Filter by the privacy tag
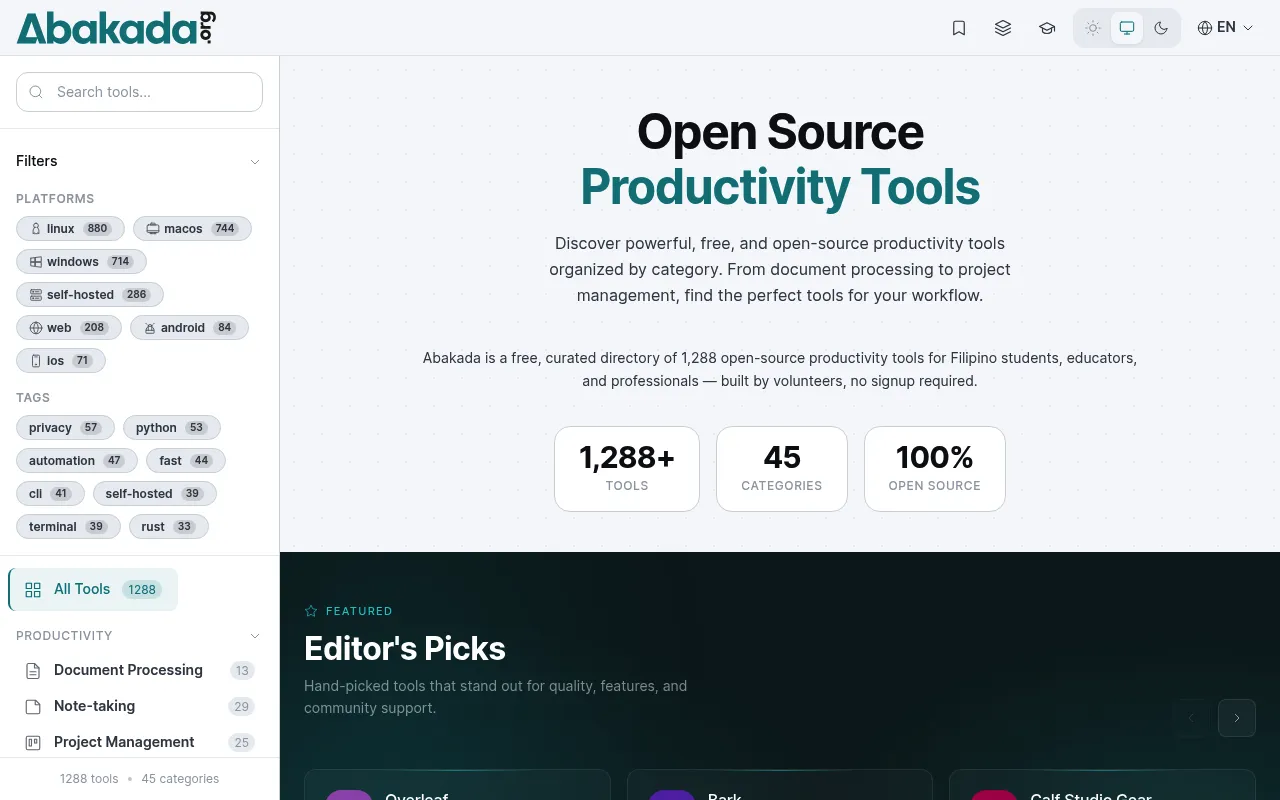This screenshot has height=800, width=1280. (65, 428)
